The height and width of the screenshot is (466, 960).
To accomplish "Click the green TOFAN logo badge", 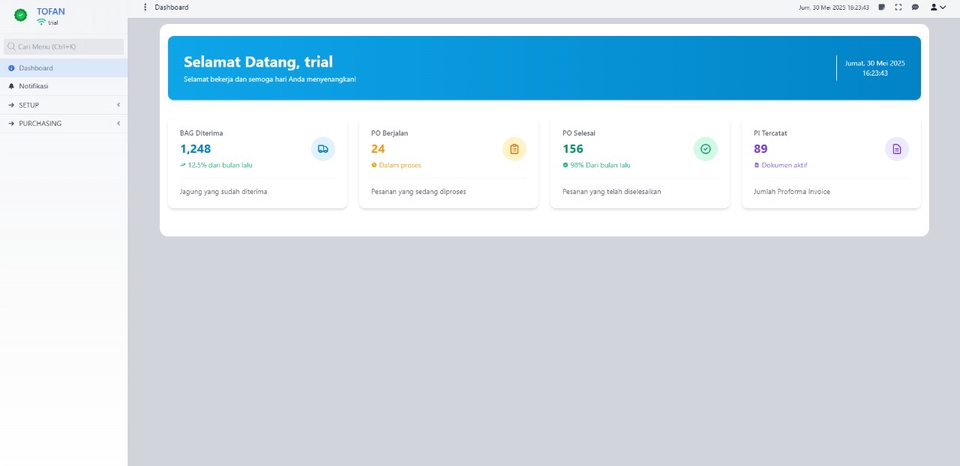I will coord(21,15).
